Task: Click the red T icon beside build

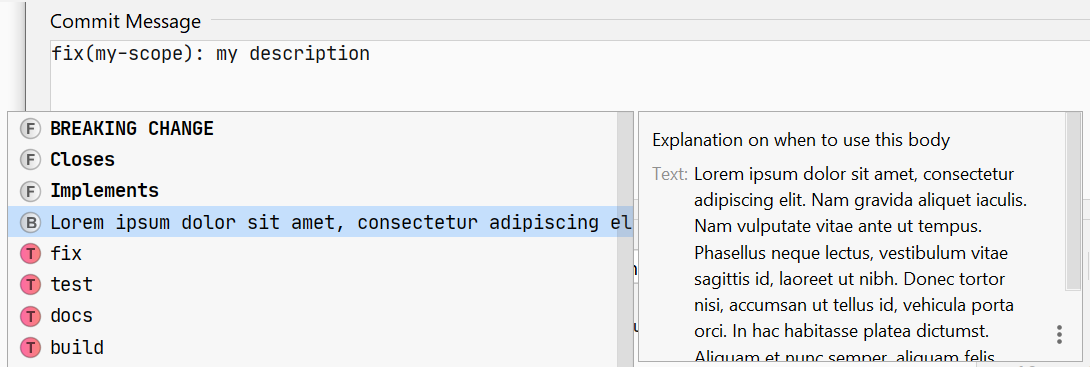Action: tap(30, 348)
